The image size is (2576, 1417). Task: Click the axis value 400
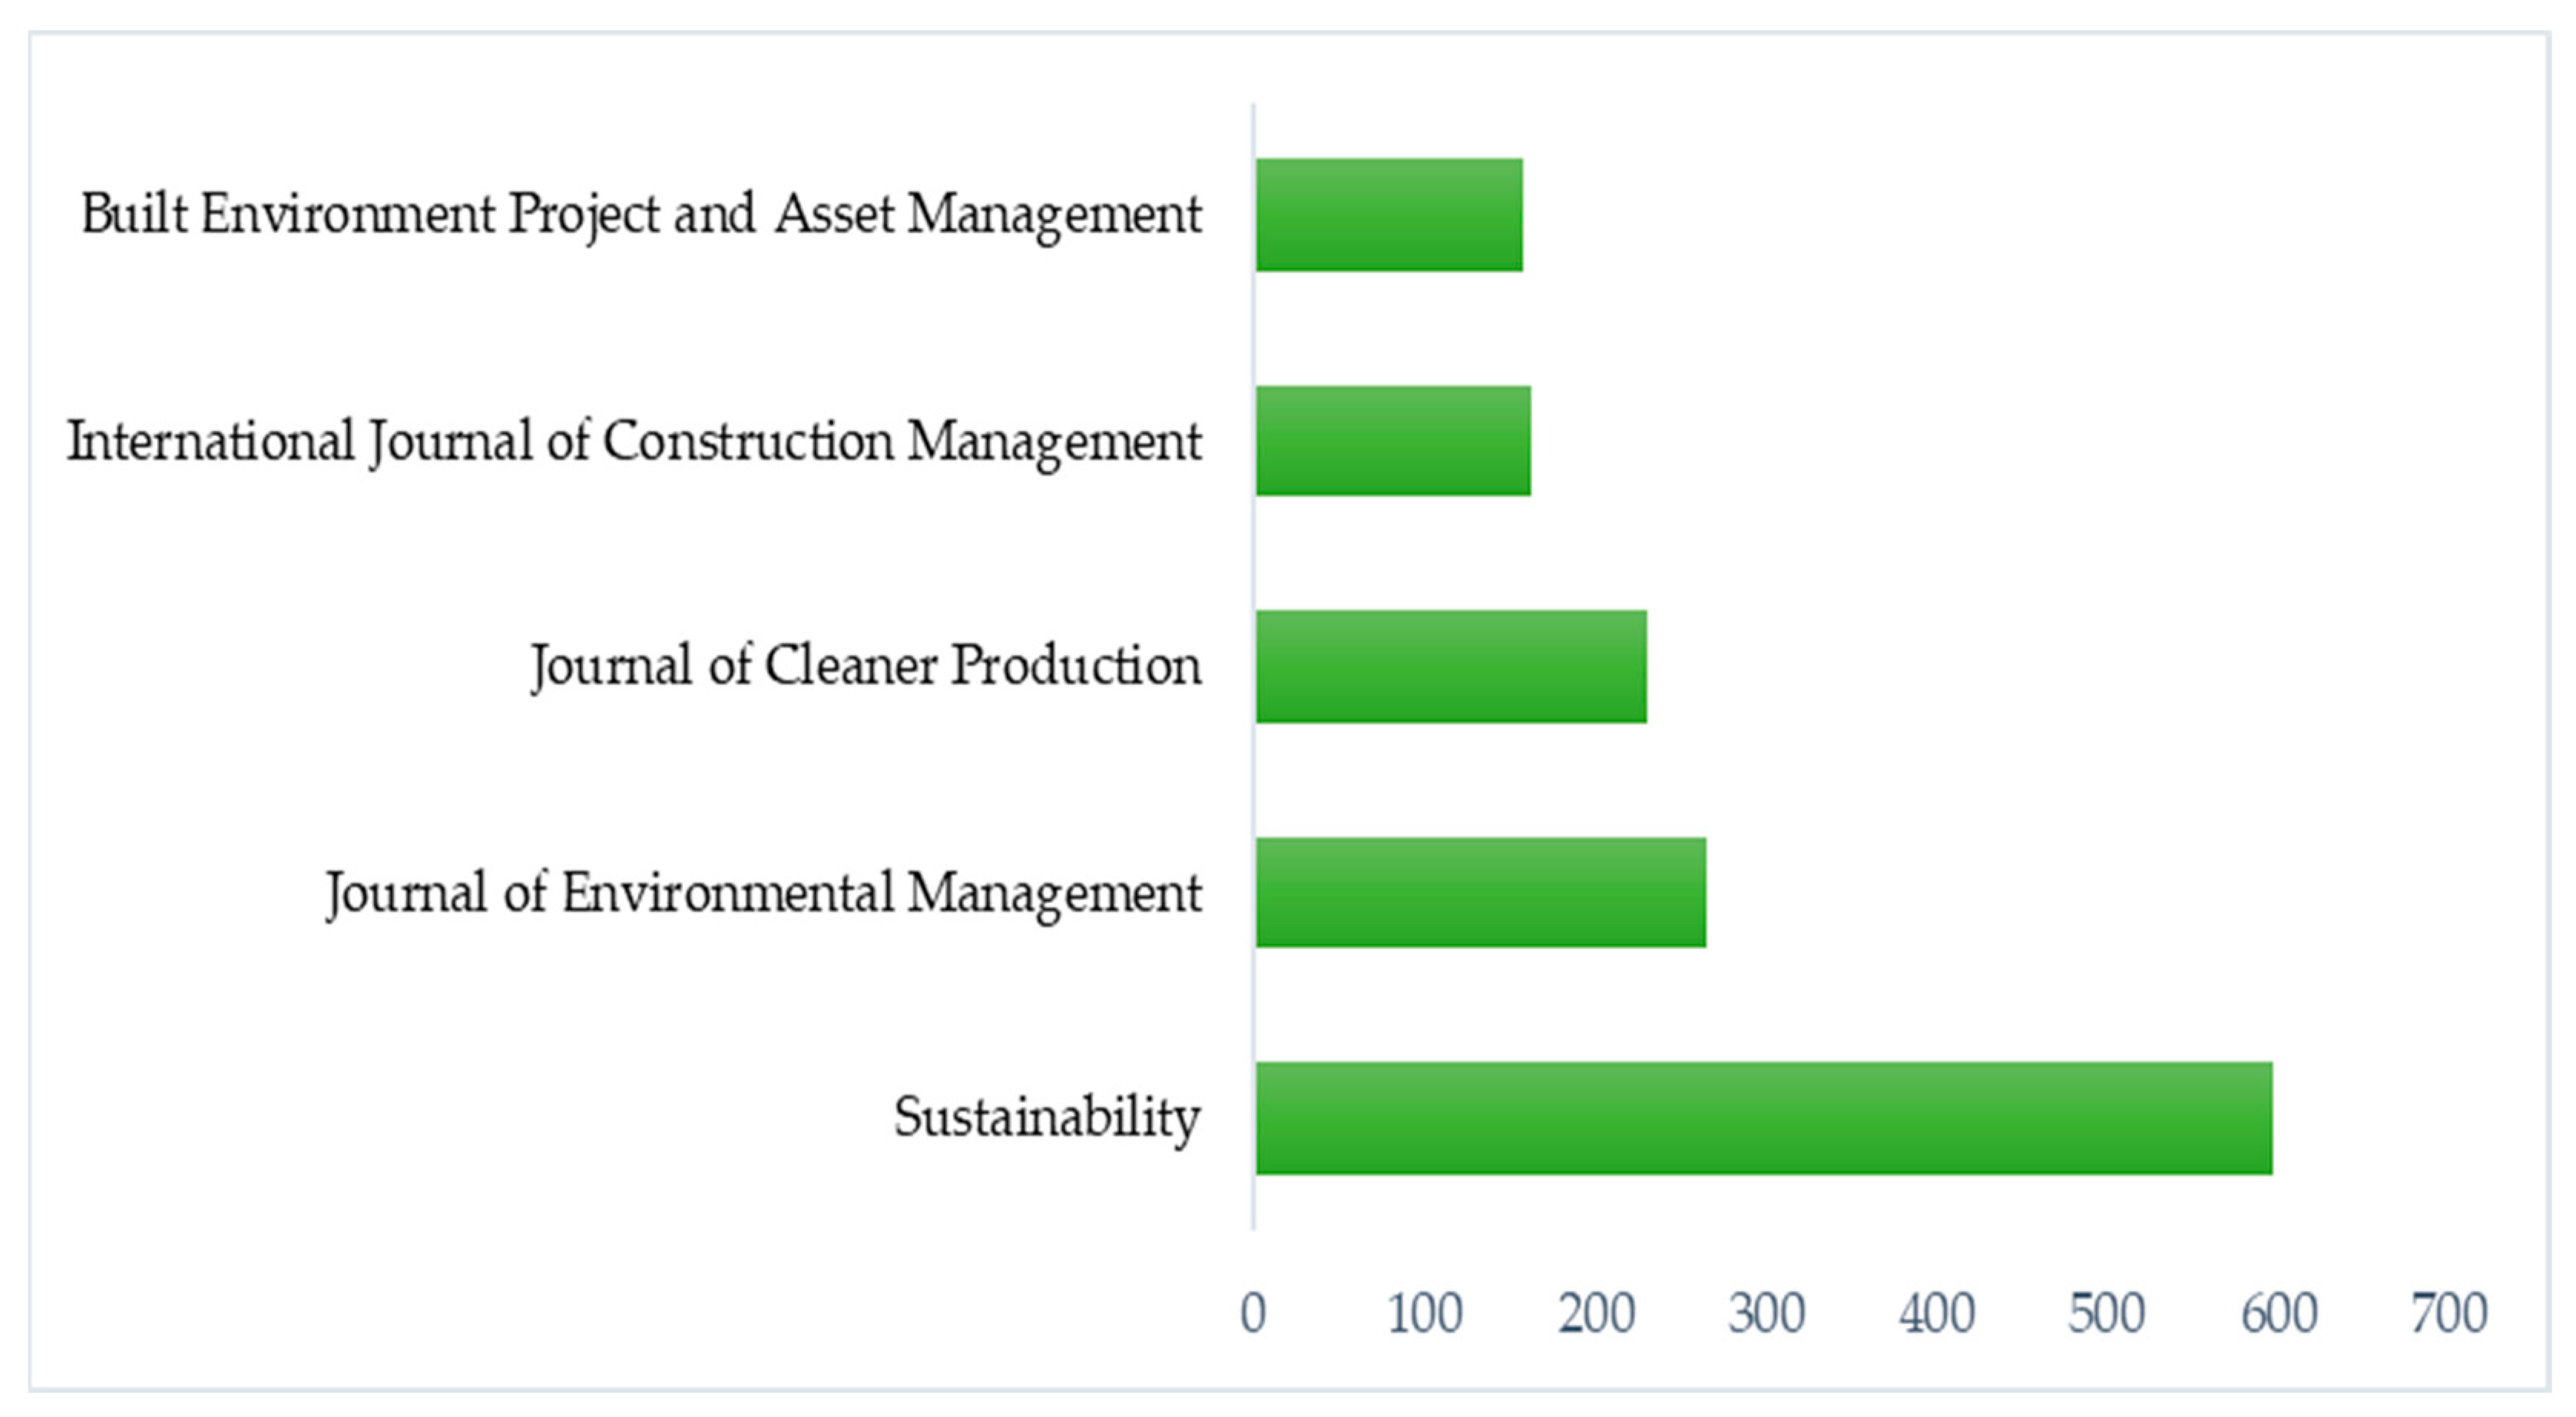tap(1937, 1313)
